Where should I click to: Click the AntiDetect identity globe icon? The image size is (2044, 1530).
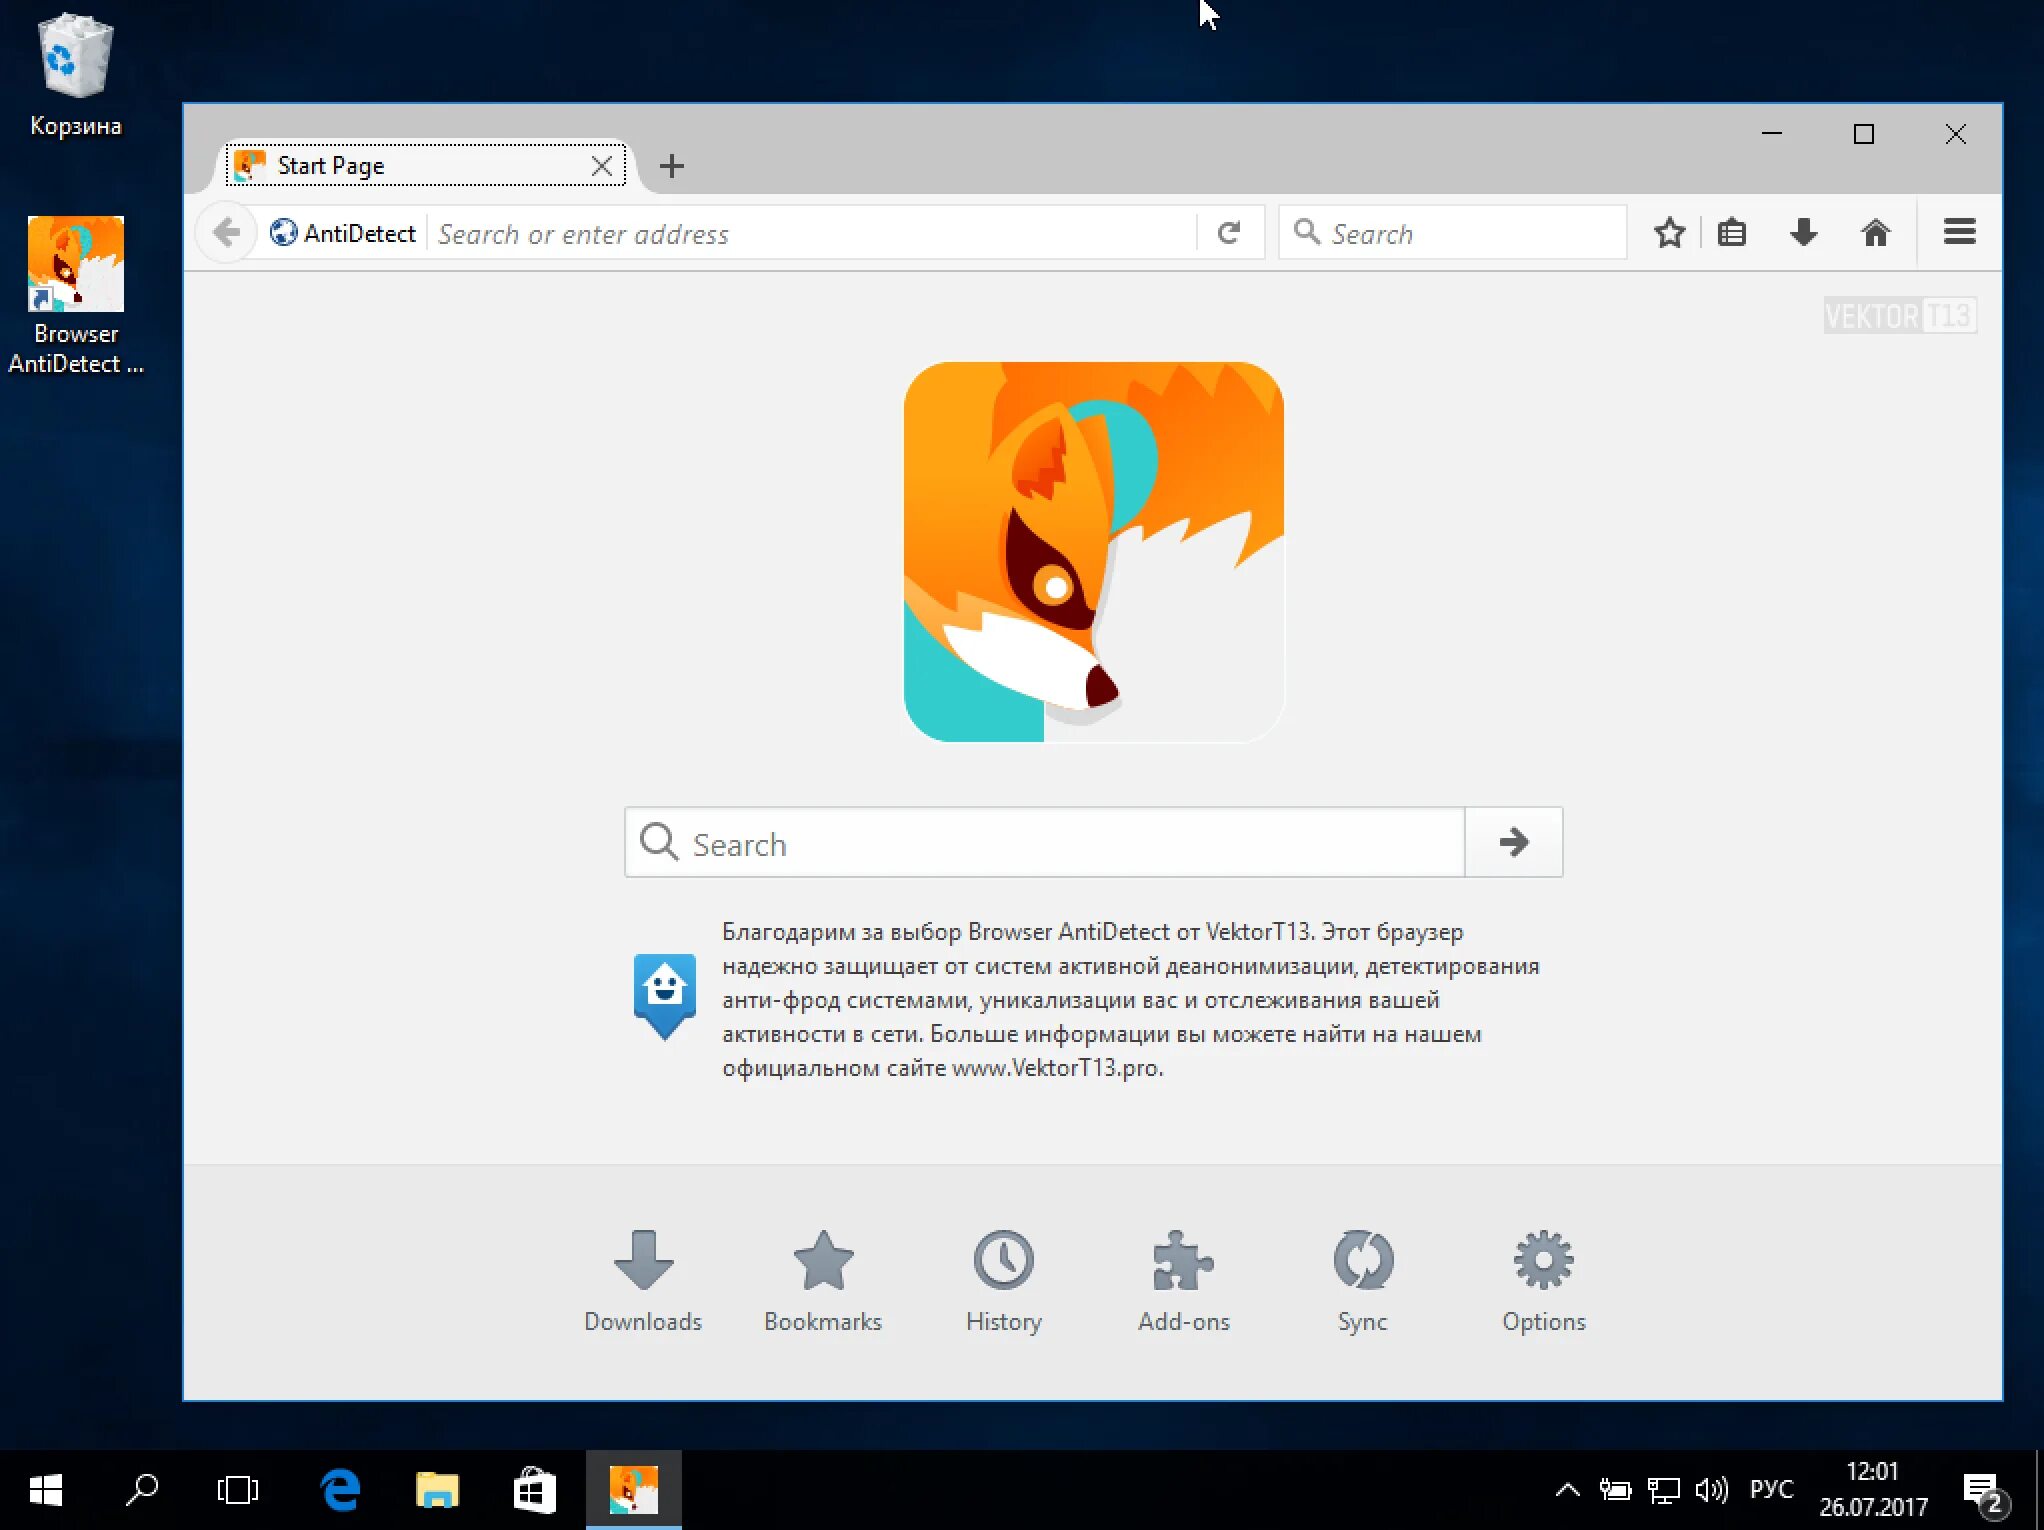[283, 233]
